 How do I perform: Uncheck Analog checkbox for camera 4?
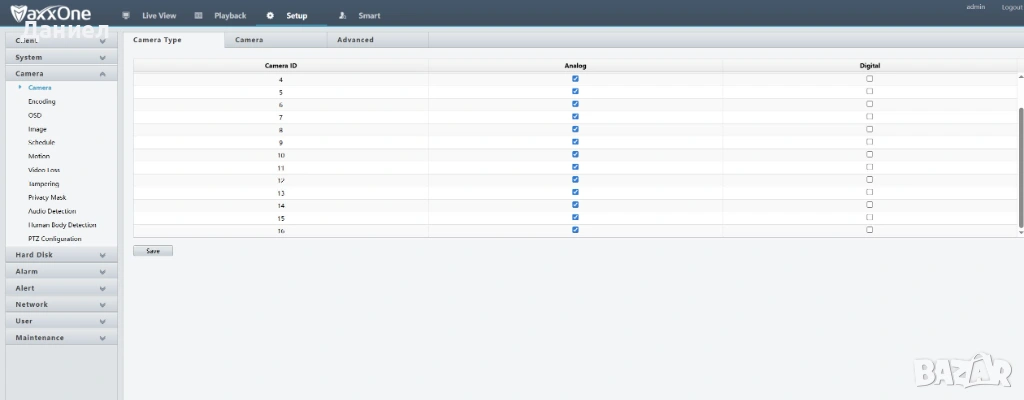575,78
